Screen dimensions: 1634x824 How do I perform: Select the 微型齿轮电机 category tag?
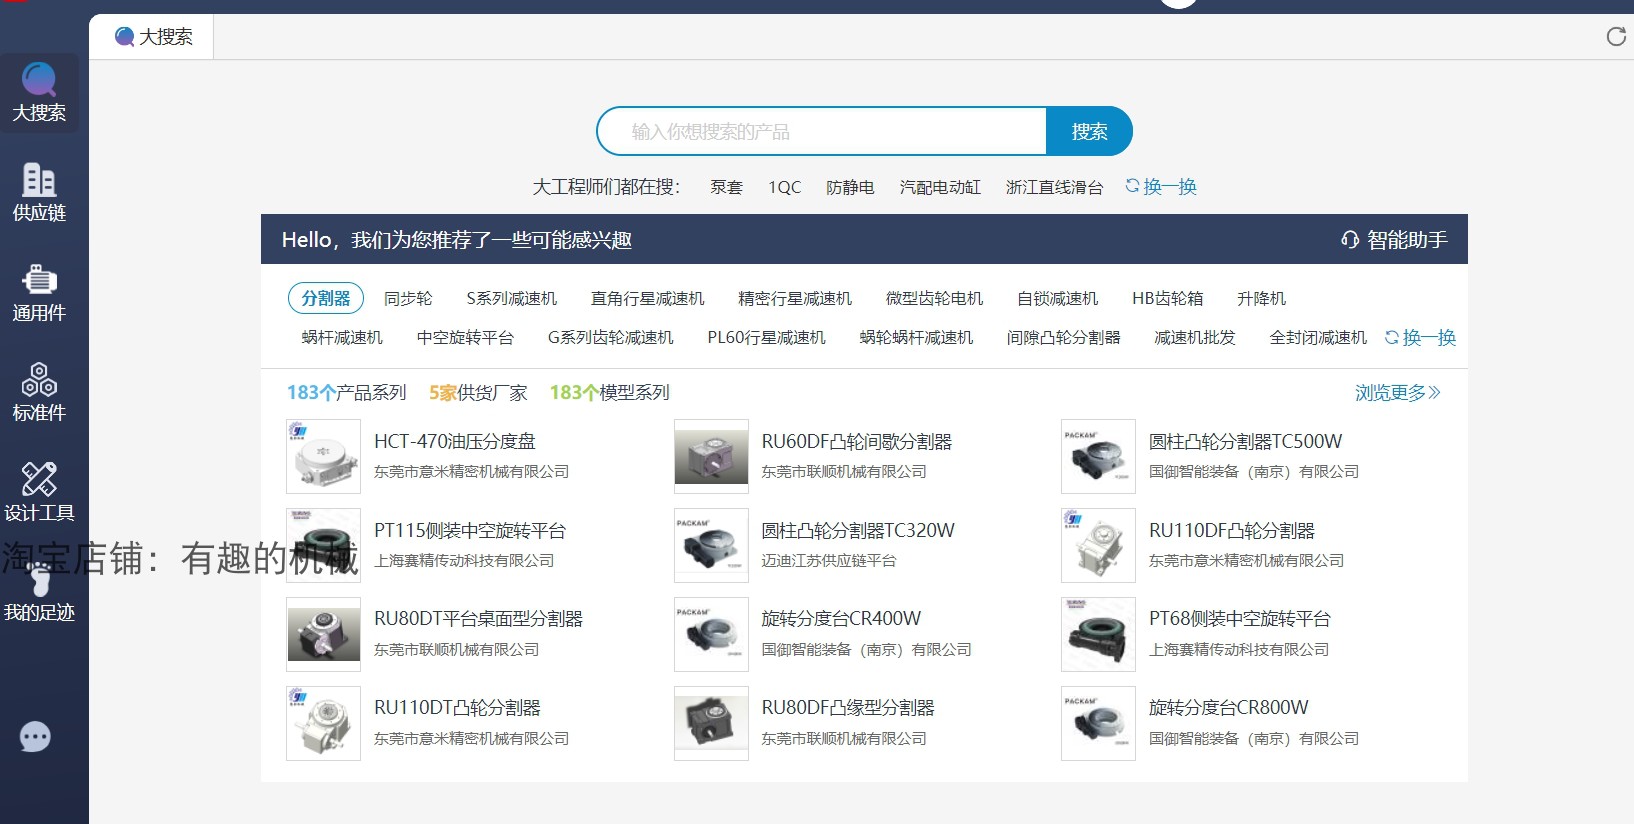pyautogui.click(x=934, y=298)
